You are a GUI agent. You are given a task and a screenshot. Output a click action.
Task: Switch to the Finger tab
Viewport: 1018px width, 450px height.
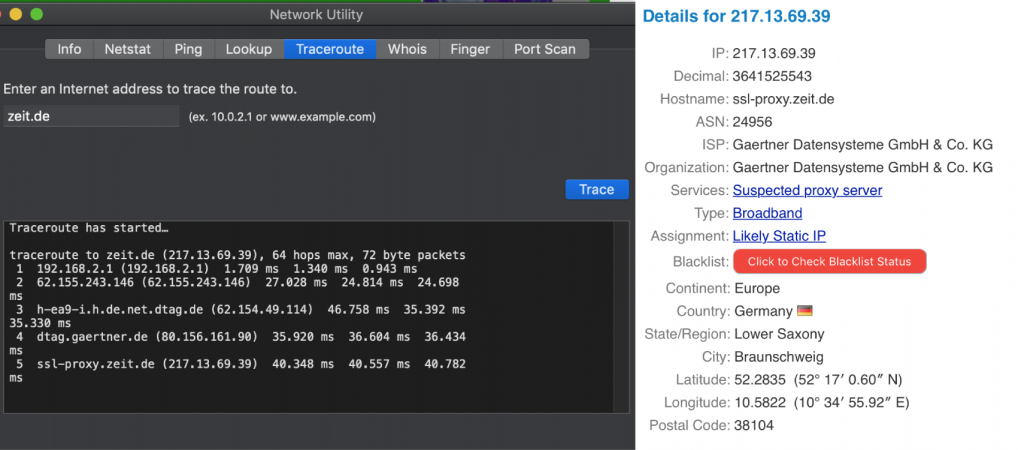coord(470,49)
